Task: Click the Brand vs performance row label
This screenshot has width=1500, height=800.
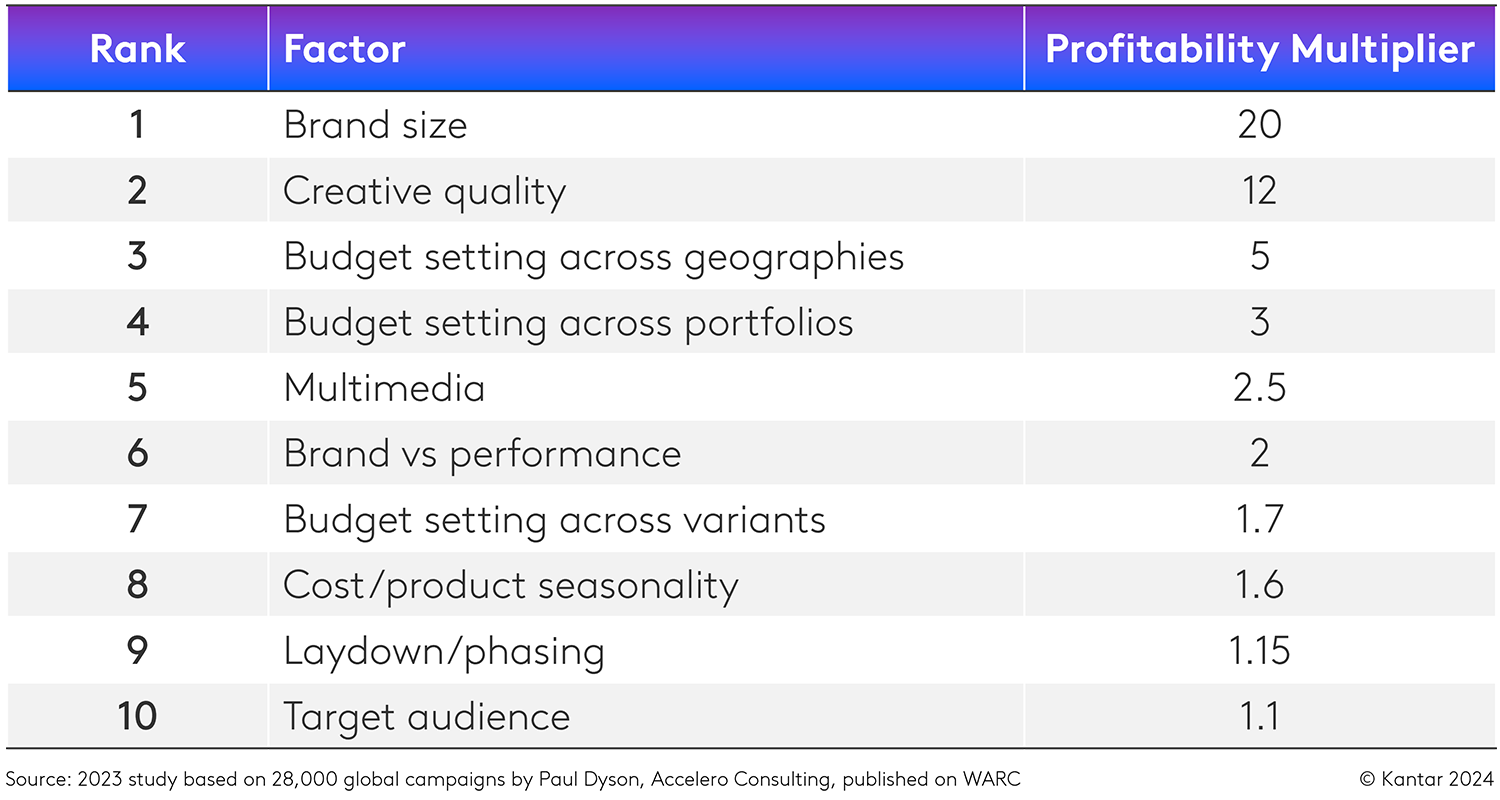Action: 482,454
